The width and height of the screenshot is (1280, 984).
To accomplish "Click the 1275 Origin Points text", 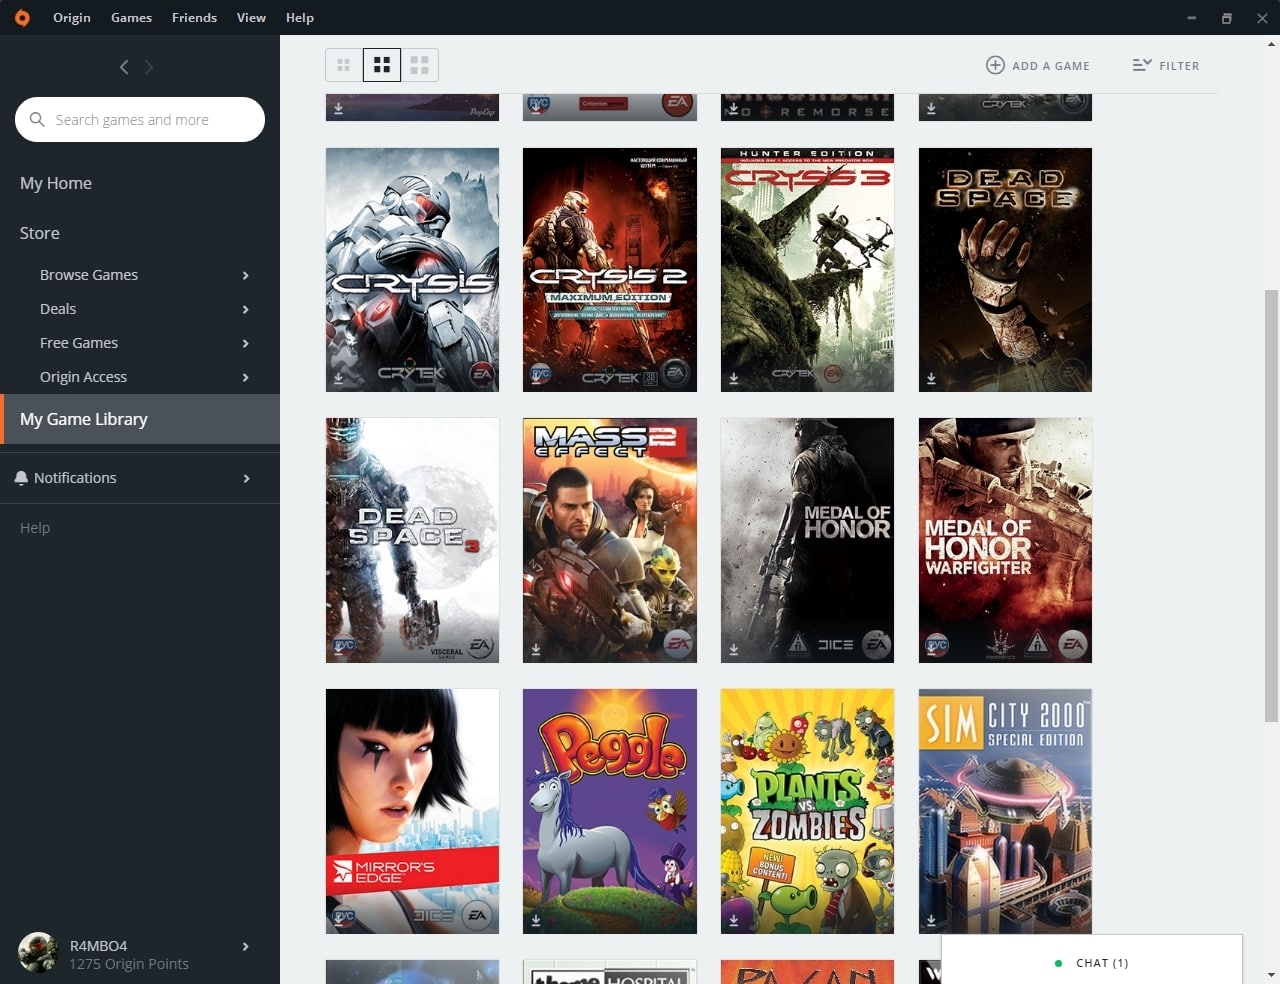I will click(x=129, y=964).
